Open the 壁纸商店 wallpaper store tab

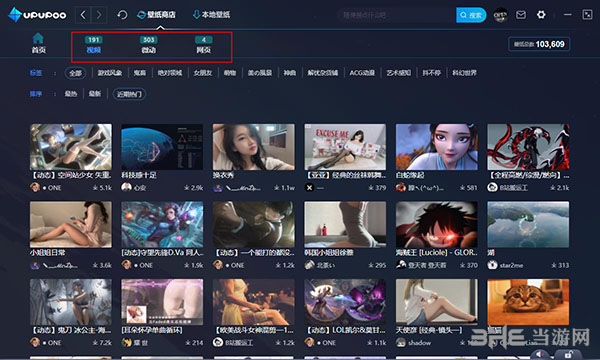pyautogui.click(x=156, y=15)
